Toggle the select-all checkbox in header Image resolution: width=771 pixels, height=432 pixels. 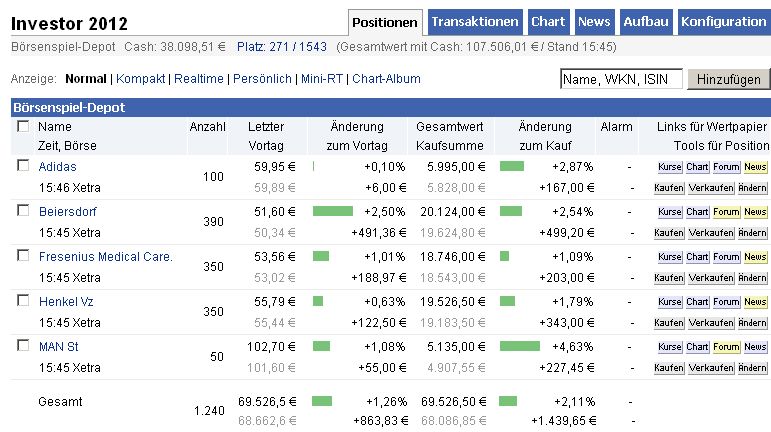pyautogui.click(x=23, y=127)
